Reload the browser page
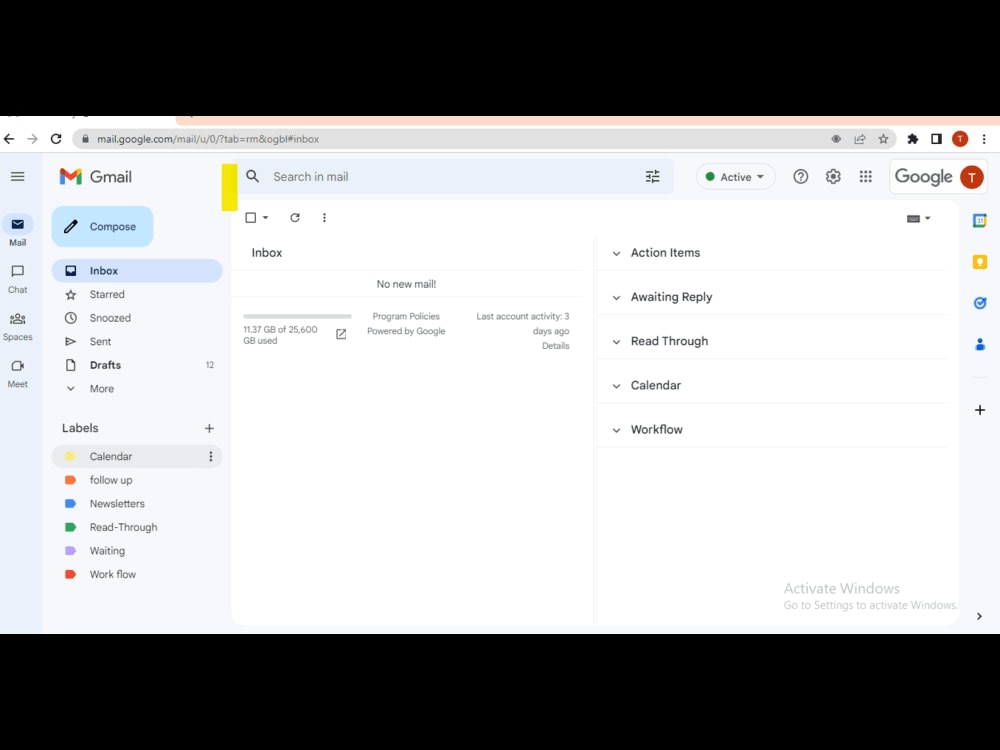The image size is (1000, 750). click(x=56, y=138)
